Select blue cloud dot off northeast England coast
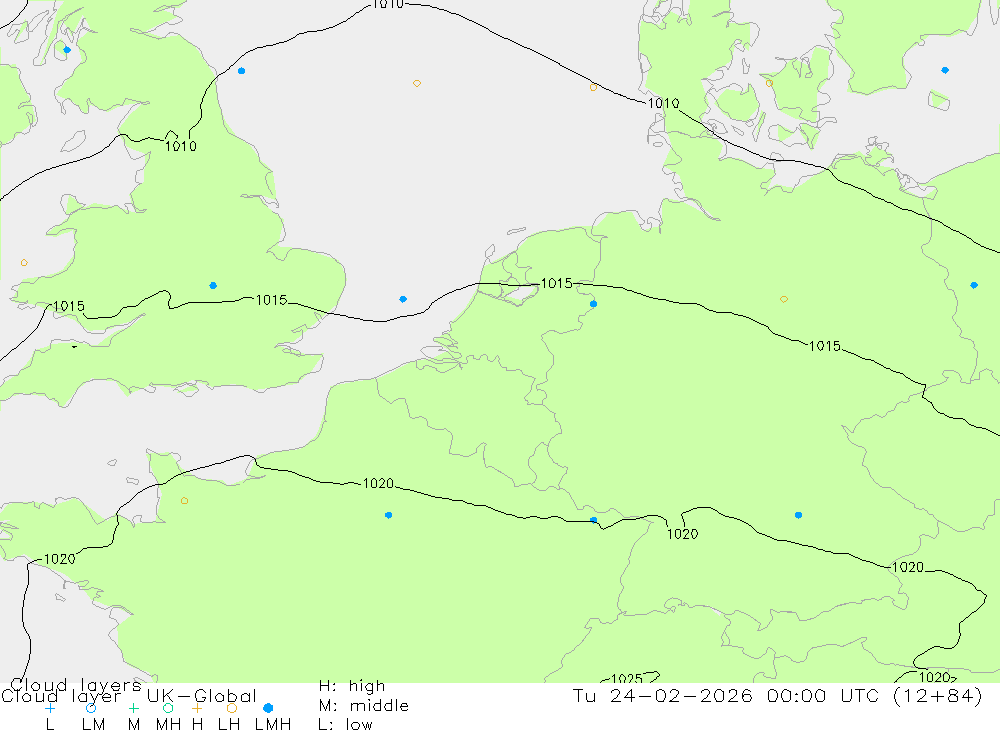This screenshot has height=733, width=1000. point(241,71)
